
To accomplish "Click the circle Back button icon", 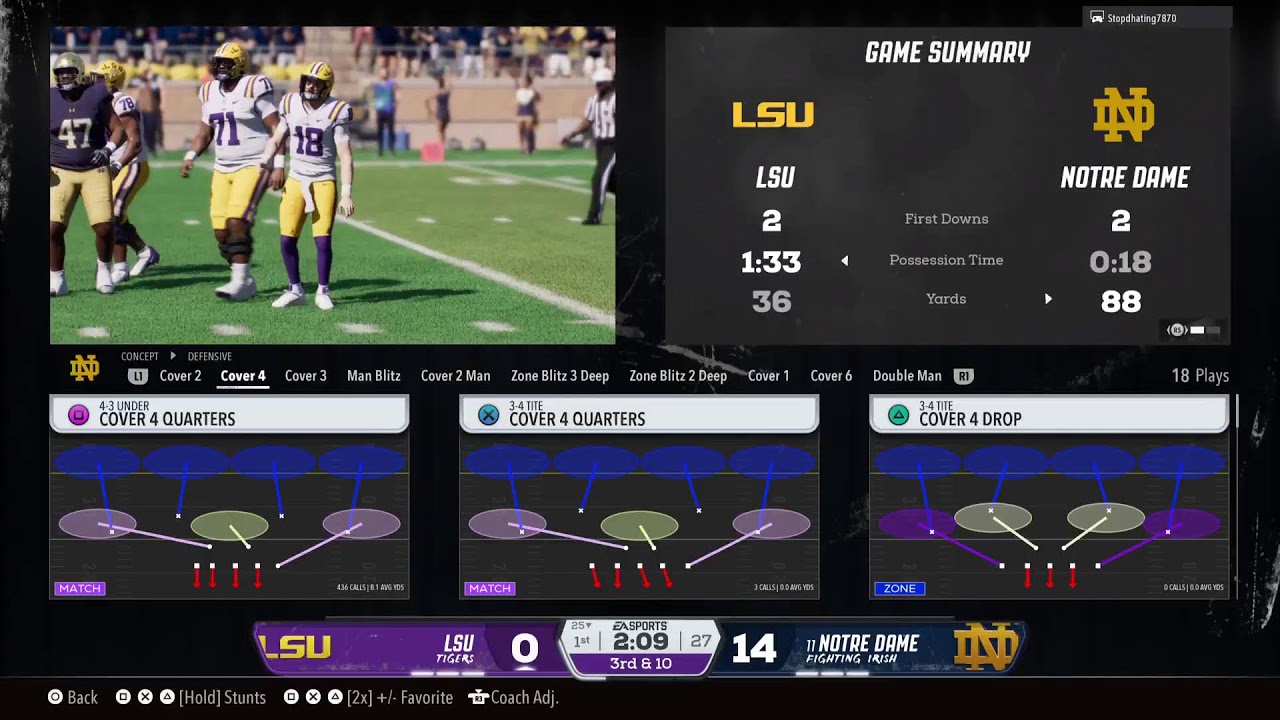I will tap(55, 697).
